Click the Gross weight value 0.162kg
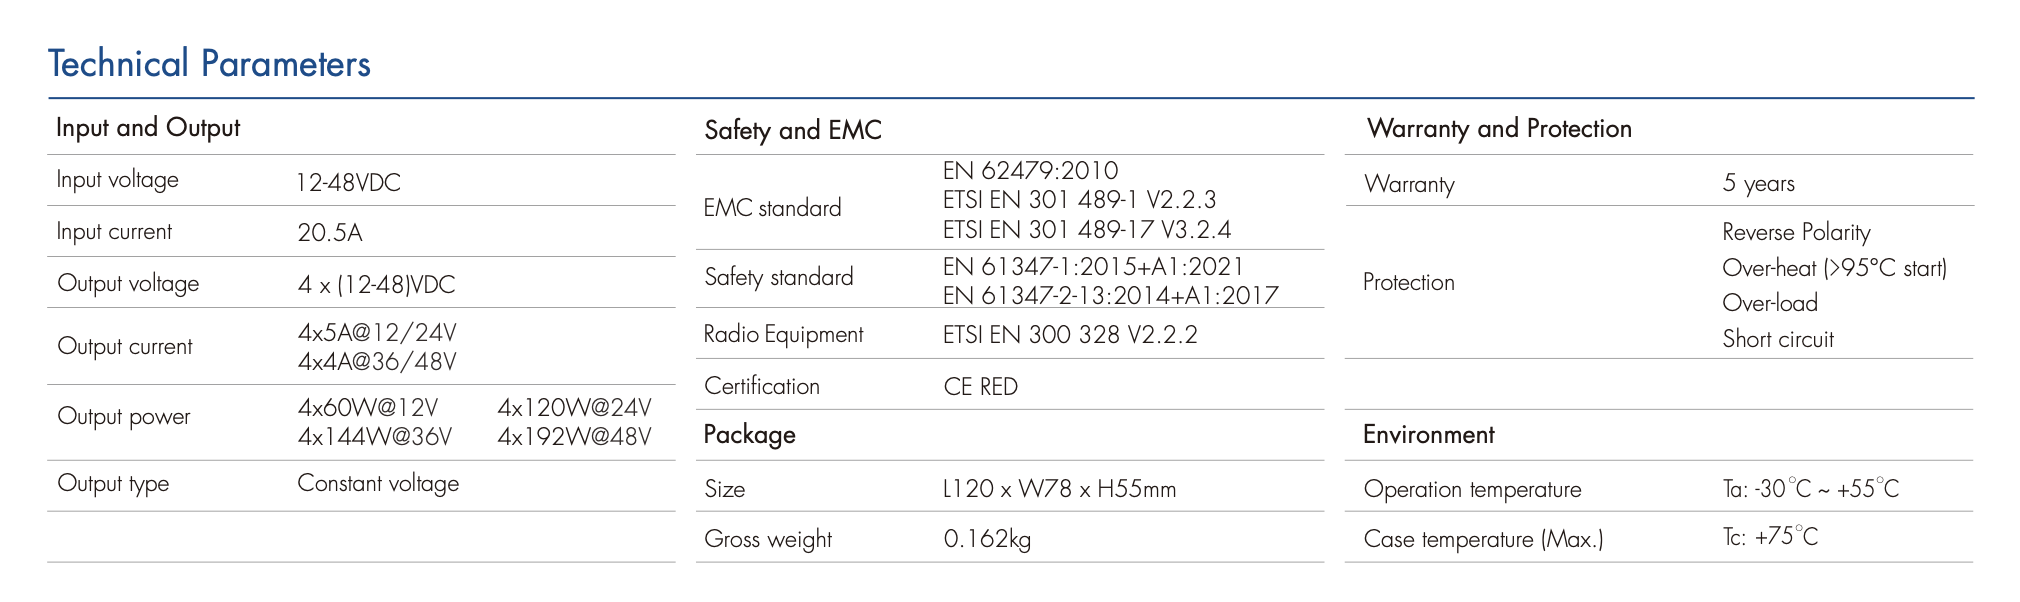 point(987,540)
